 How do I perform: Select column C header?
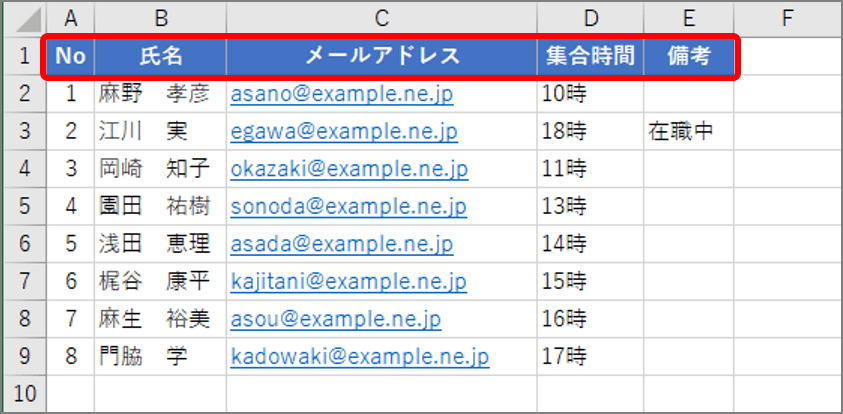click(381, 17)
